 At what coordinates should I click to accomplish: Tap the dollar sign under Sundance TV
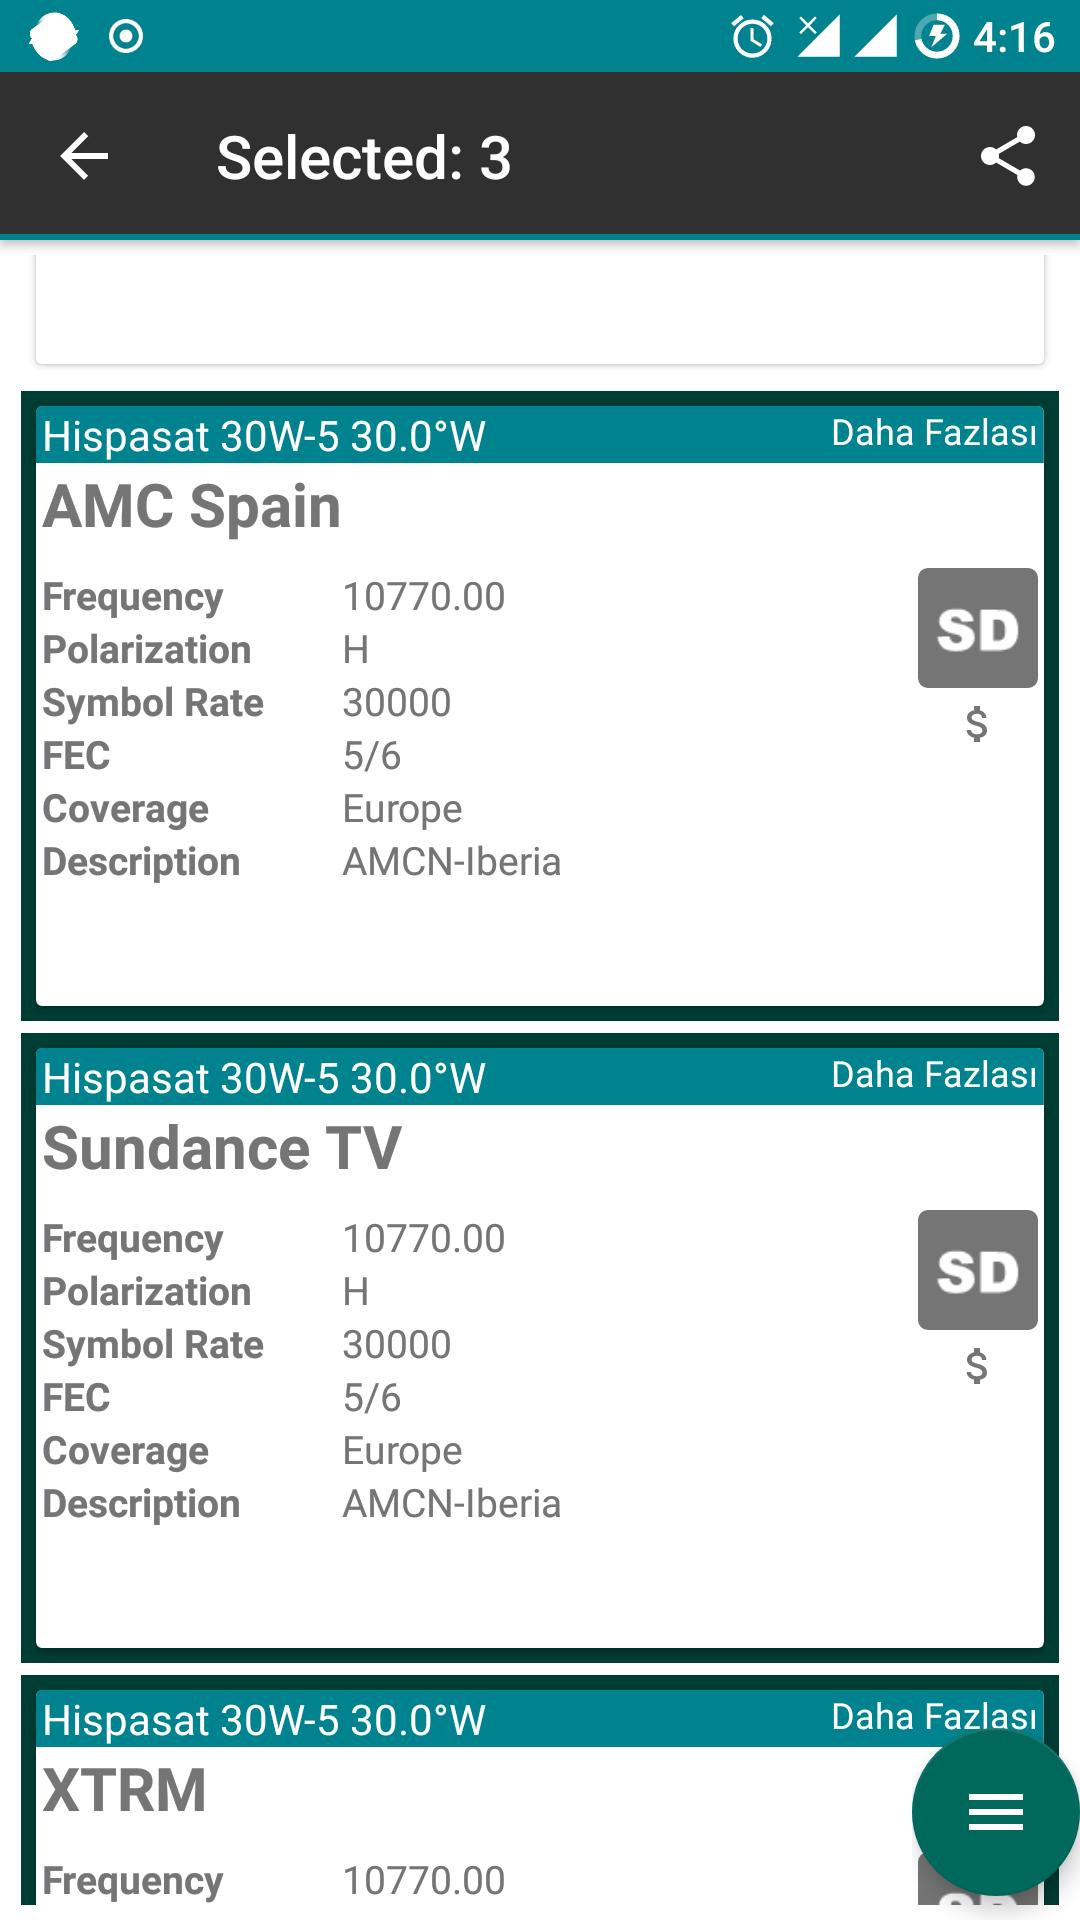[977, 1366]
